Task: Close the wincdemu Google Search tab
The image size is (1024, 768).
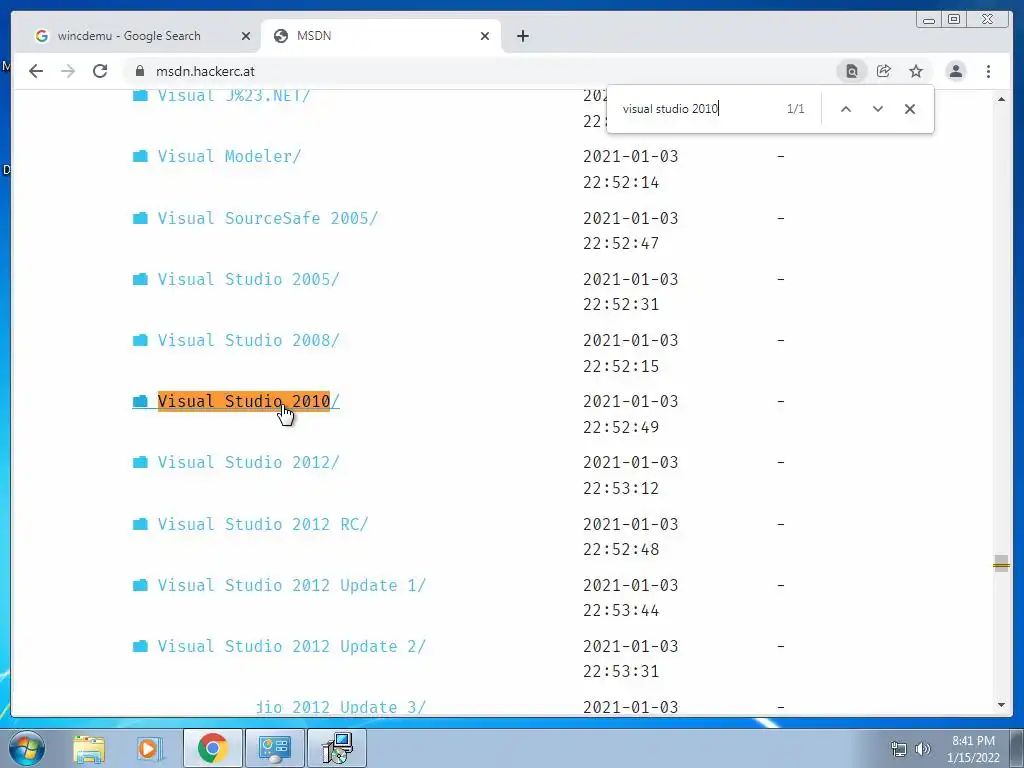Action: [246, 36]
